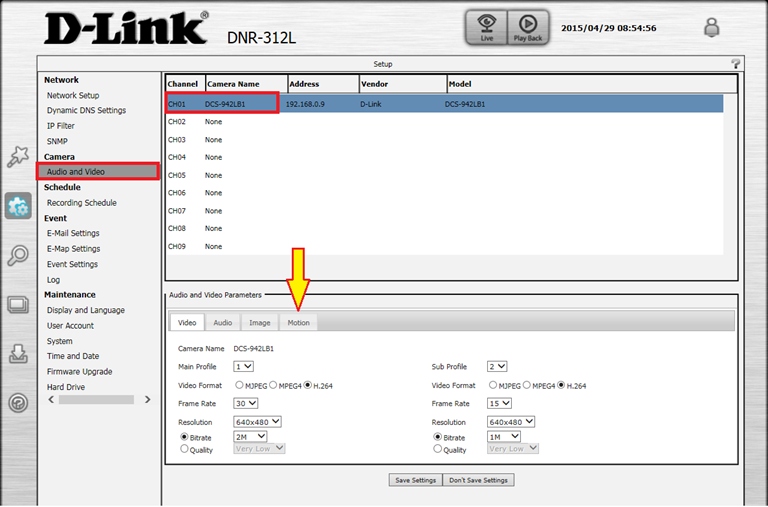Open the Sub Profile number dropdown
The width and height of the screenshot is (768, 507).
click(x=497, y=367)
